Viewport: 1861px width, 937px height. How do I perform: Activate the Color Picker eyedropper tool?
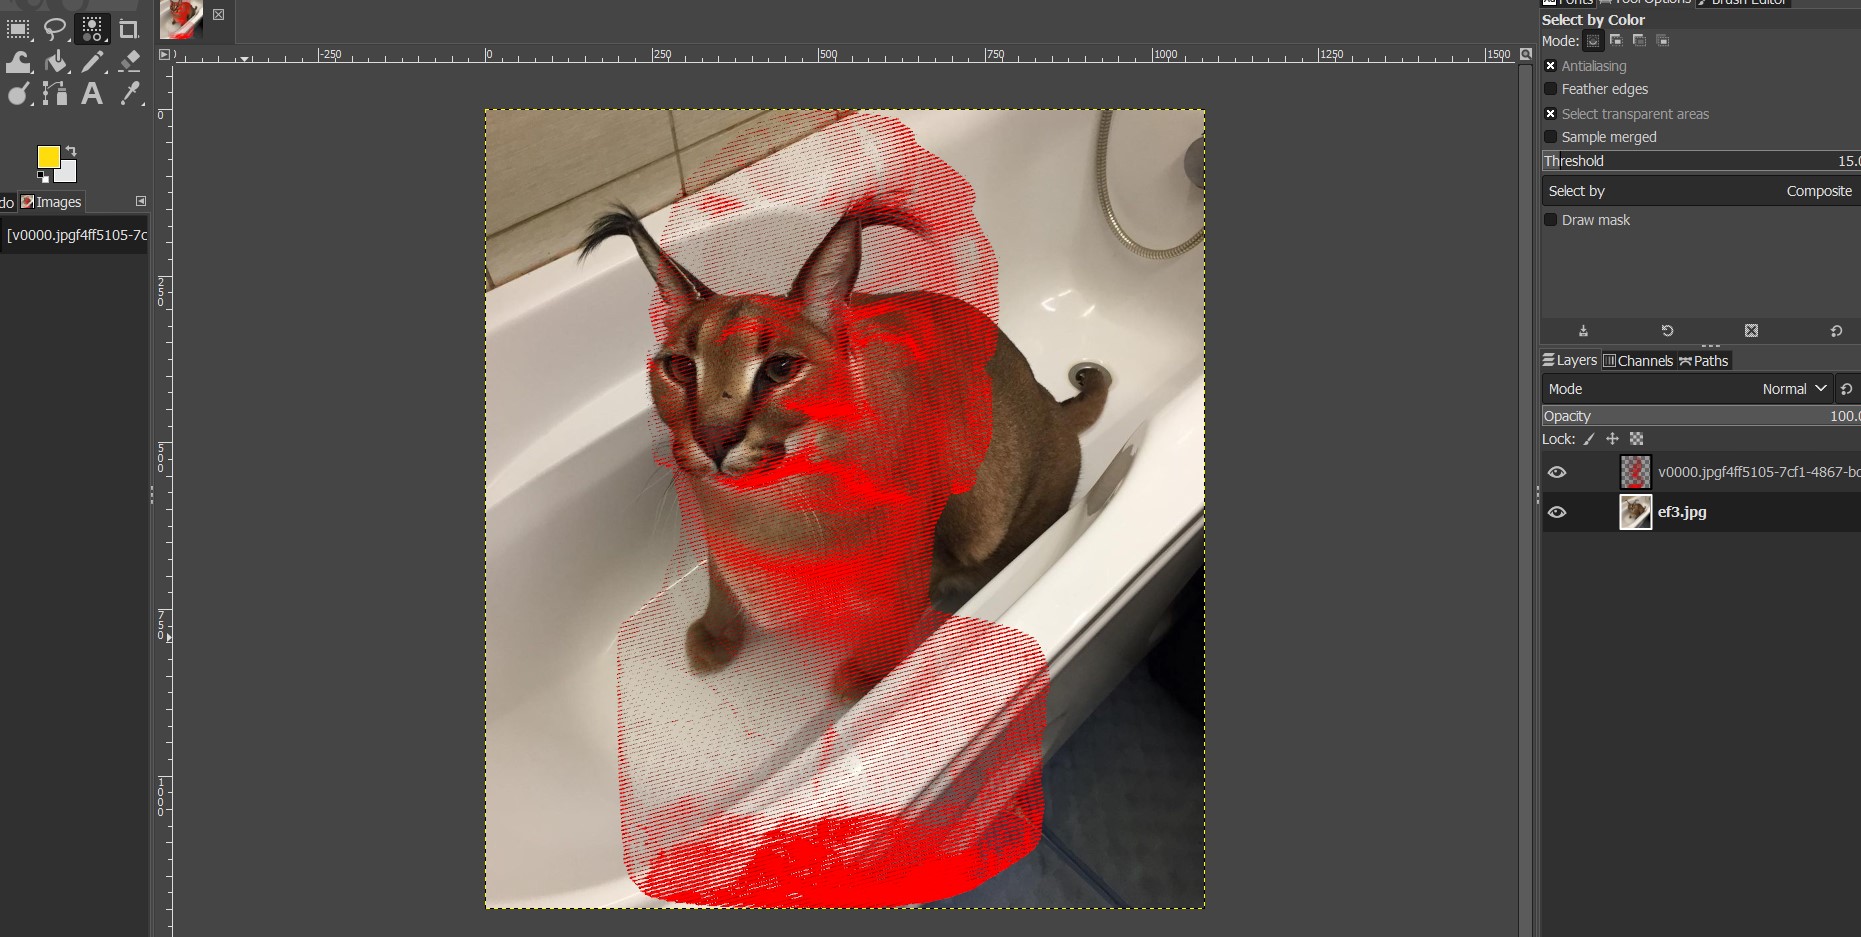click(129, 94)
